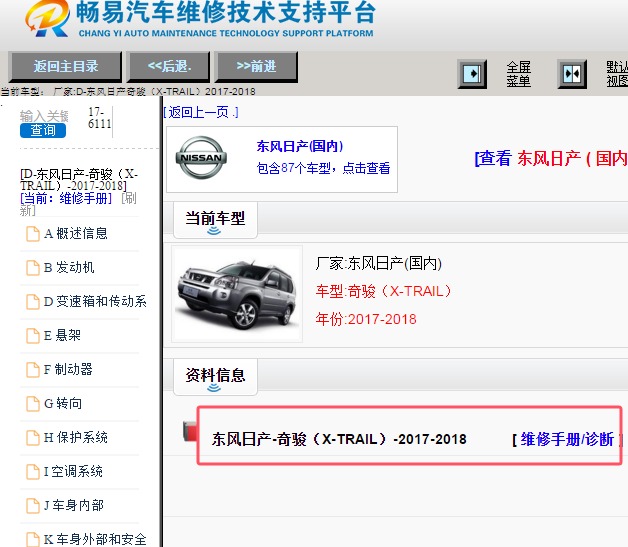Screen dimensions: 628x547
Task: Open the I 空调系统 tree item
Action: coord(73,471)
